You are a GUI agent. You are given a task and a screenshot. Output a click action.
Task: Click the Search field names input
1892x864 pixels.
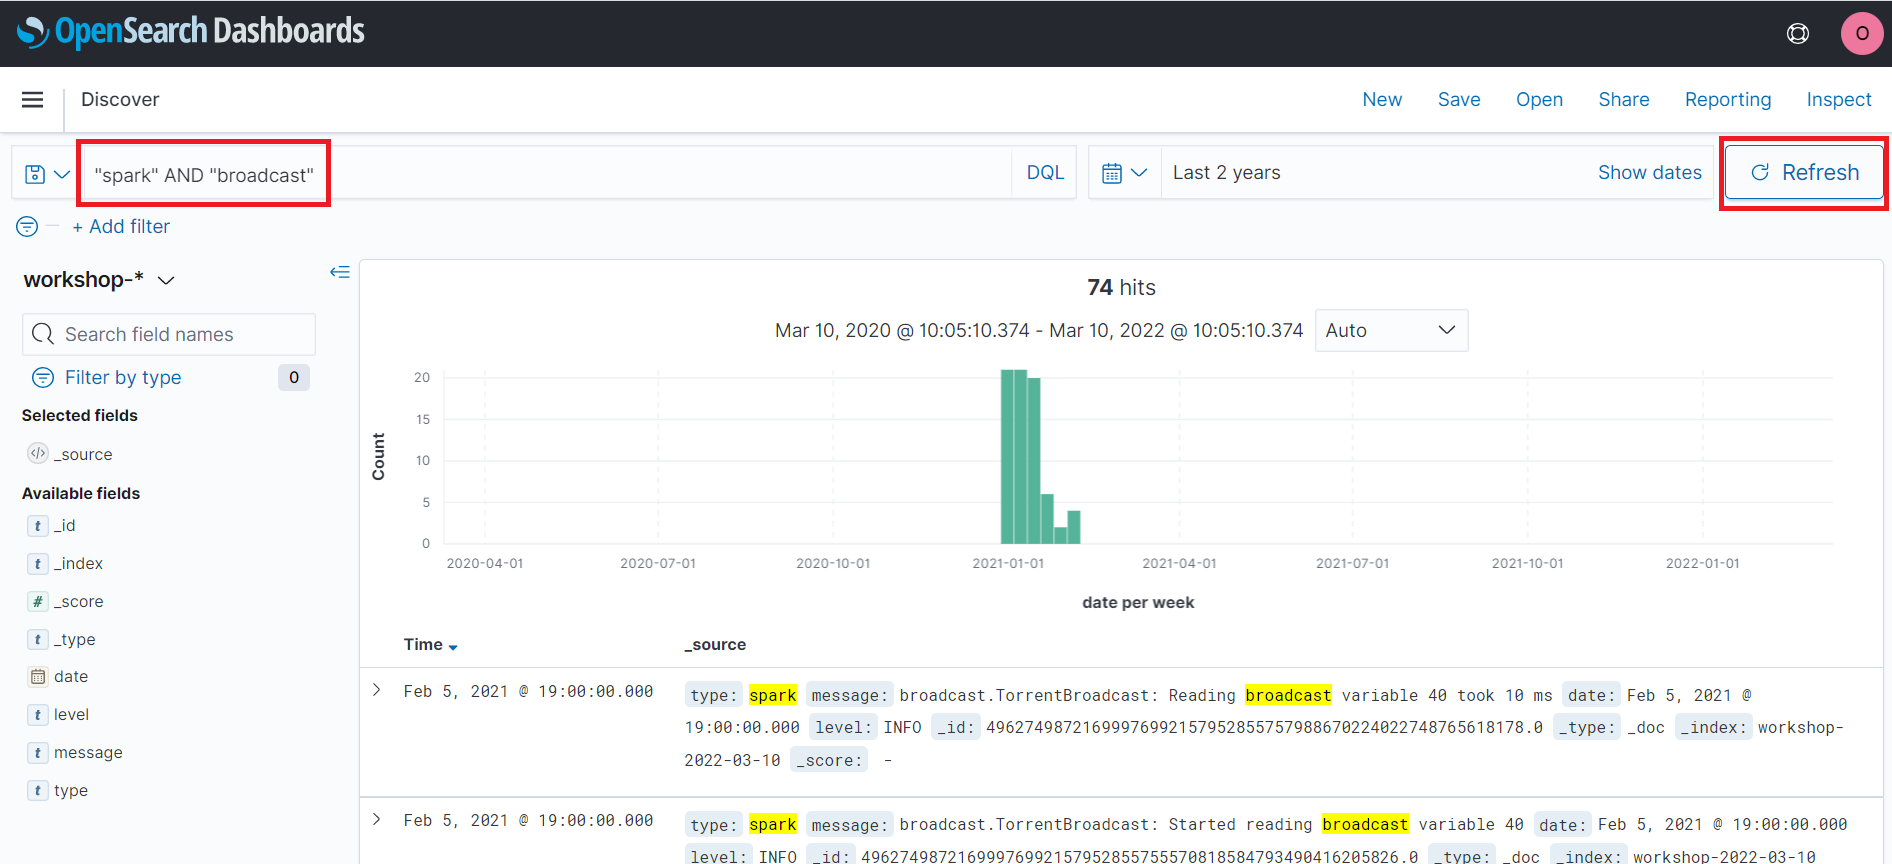pyautogui.click(x=169, y=334)
